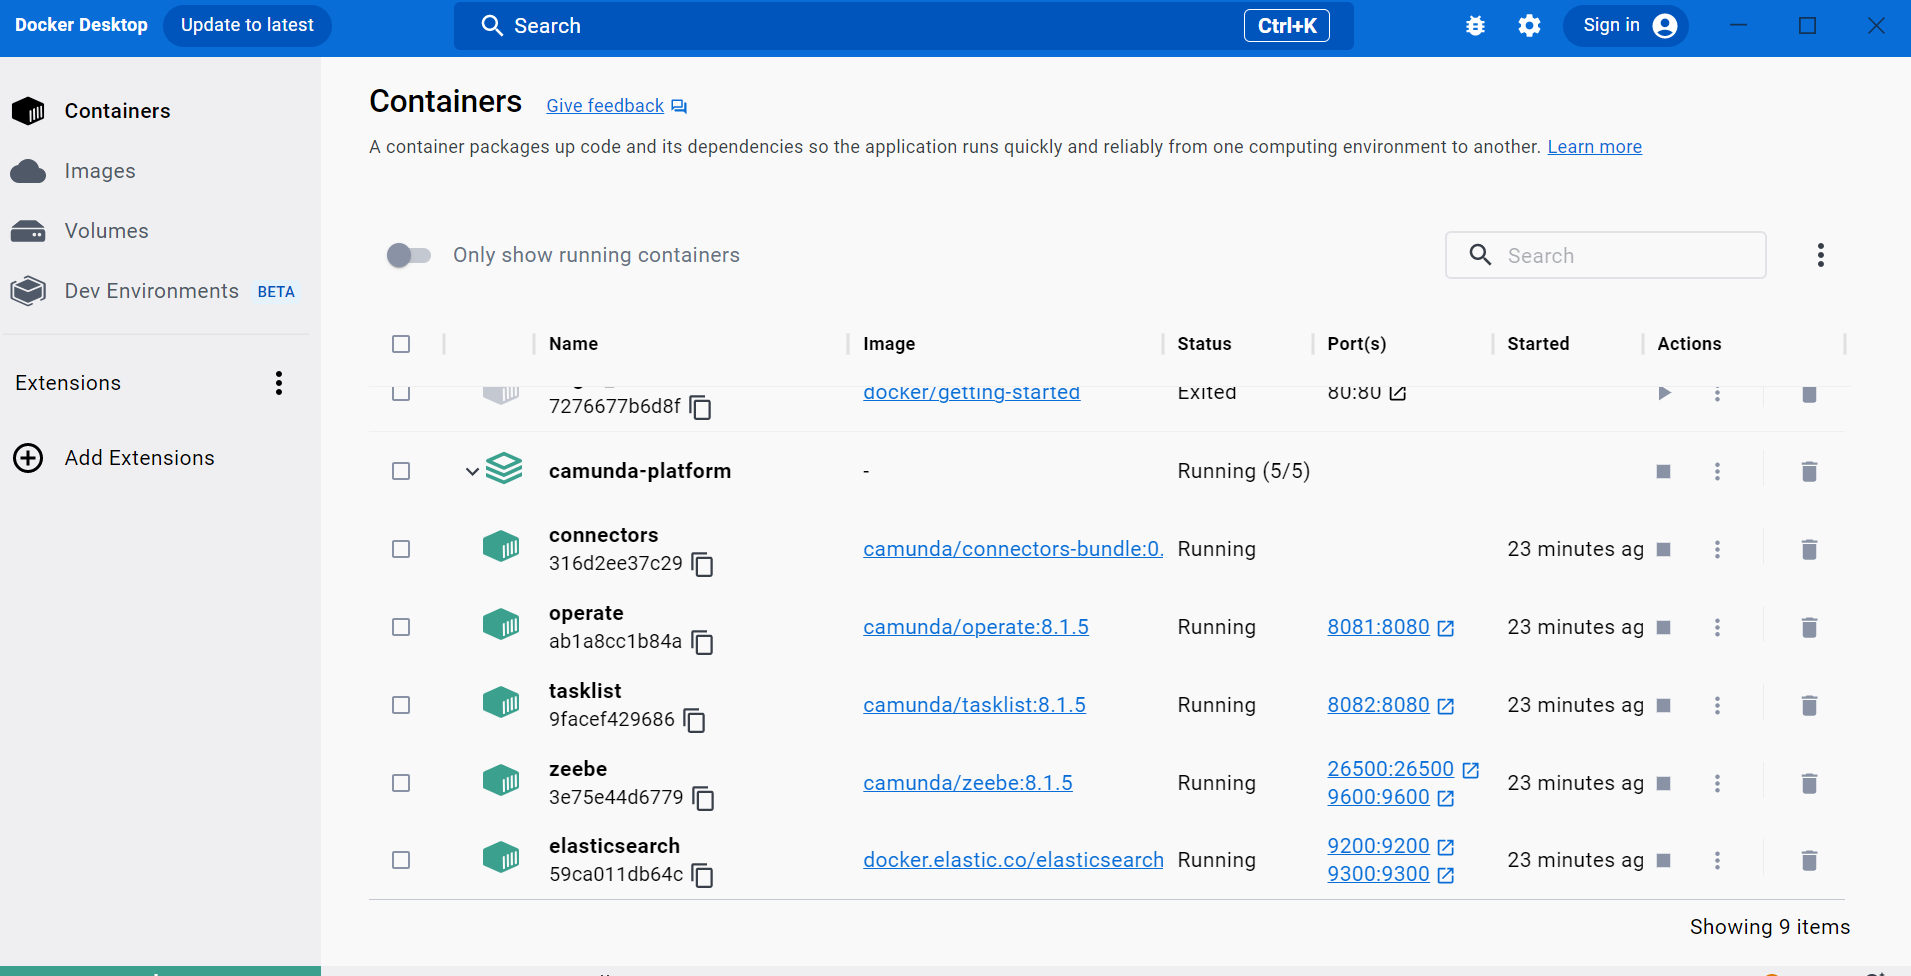Stop the connectors container
Screen dimensions: 1911x976
(x=1664, y=549)
